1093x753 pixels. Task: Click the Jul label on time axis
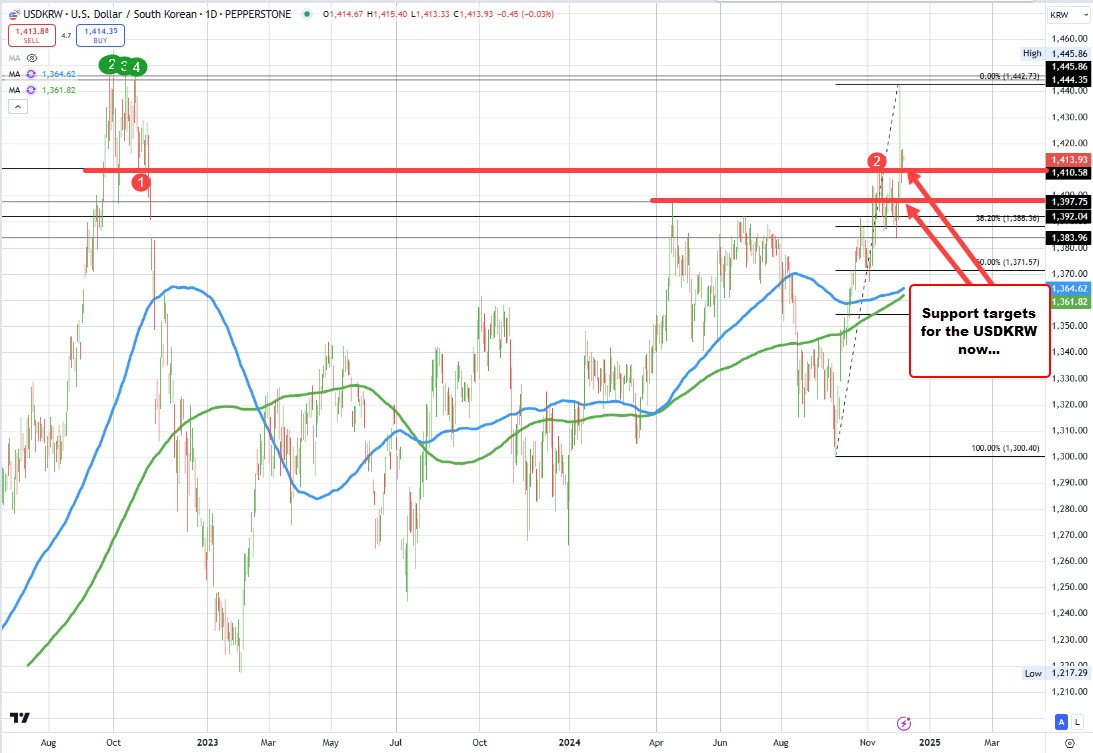(x=396, y=743)
